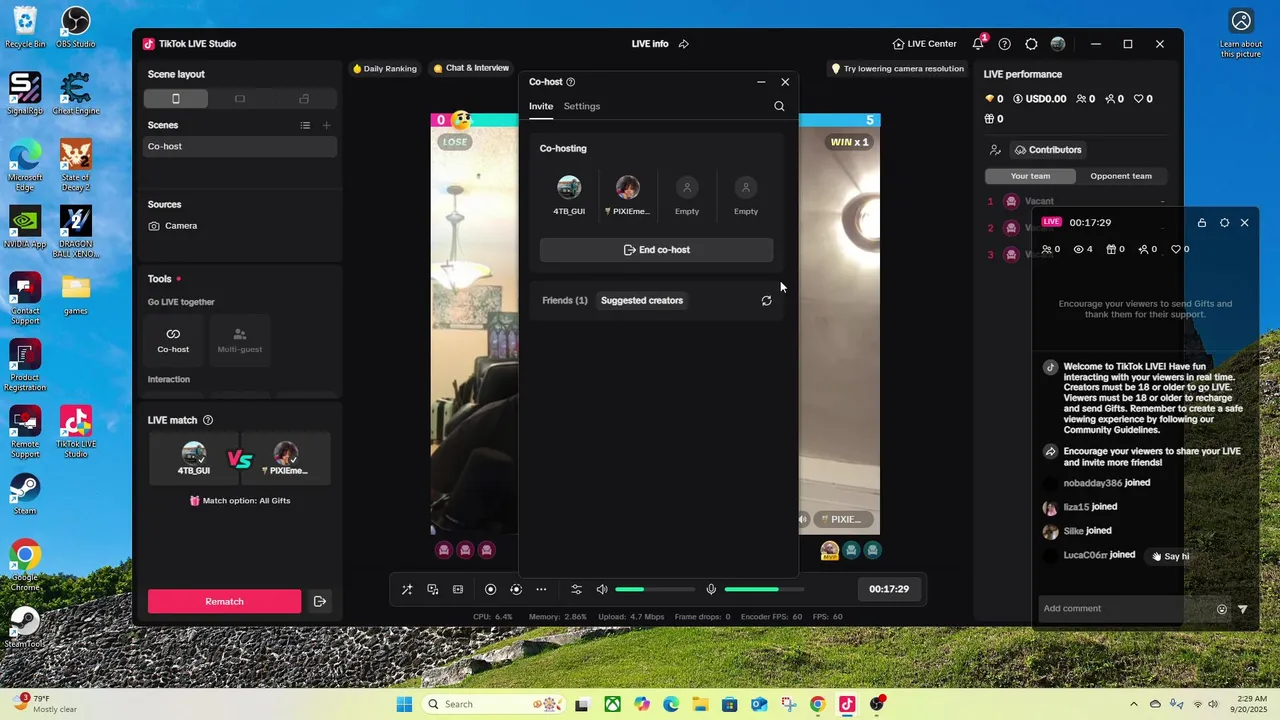Click the Multi-guest tool tile
This screenshot has height=720, width=1280.
pyautogui.click(x=240, y=340)
